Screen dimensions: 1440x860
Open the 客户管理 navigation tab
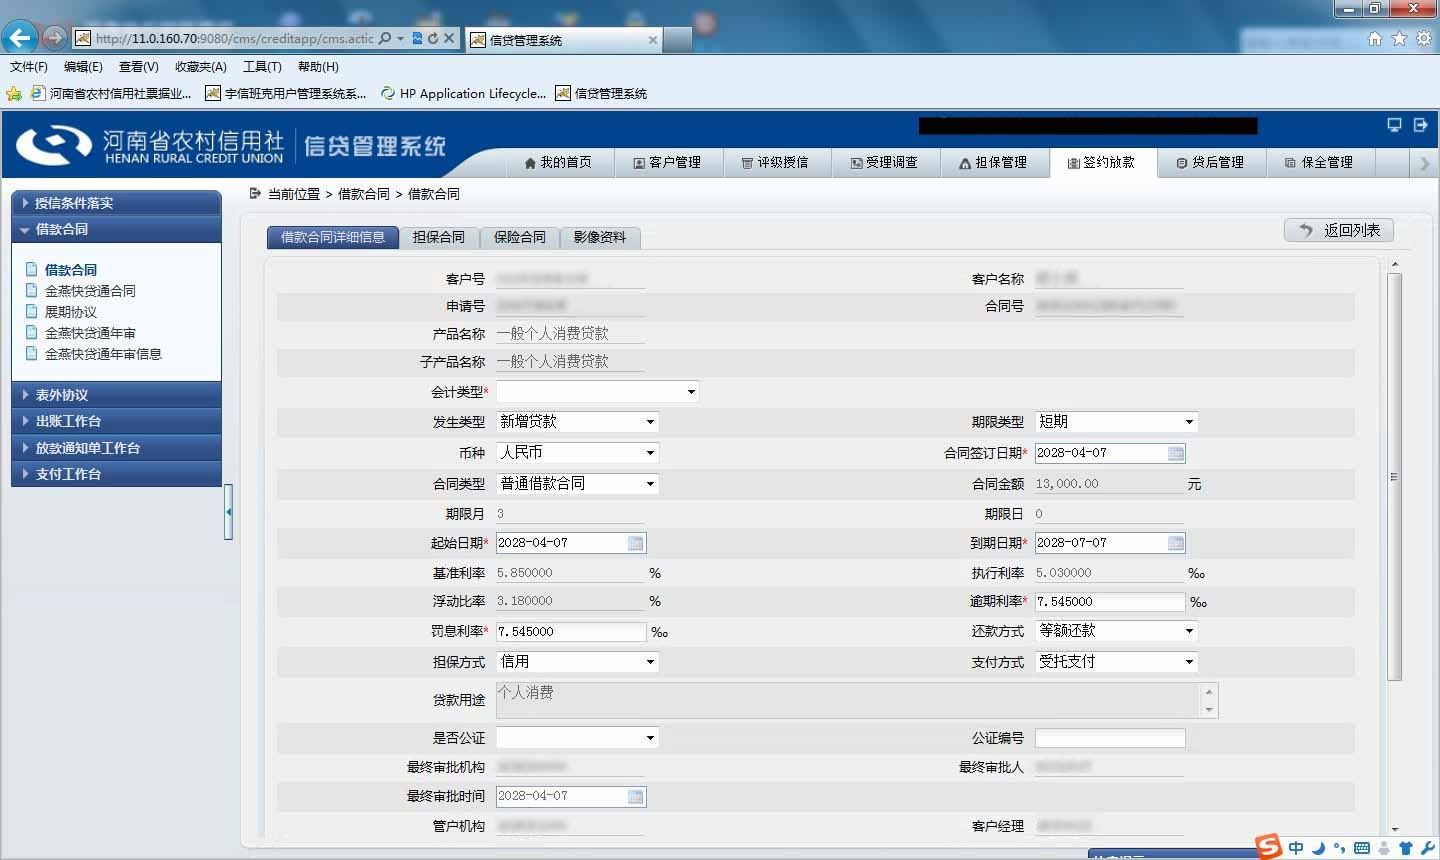(667, 162)
